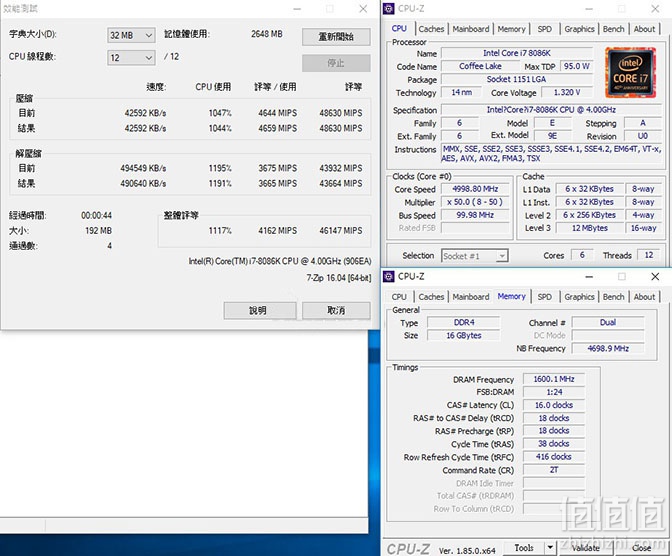Image resolution: width=672 pixels, height=556 pixels.
Task: Click the Command Rate value 2T
Action: [554, 470]
